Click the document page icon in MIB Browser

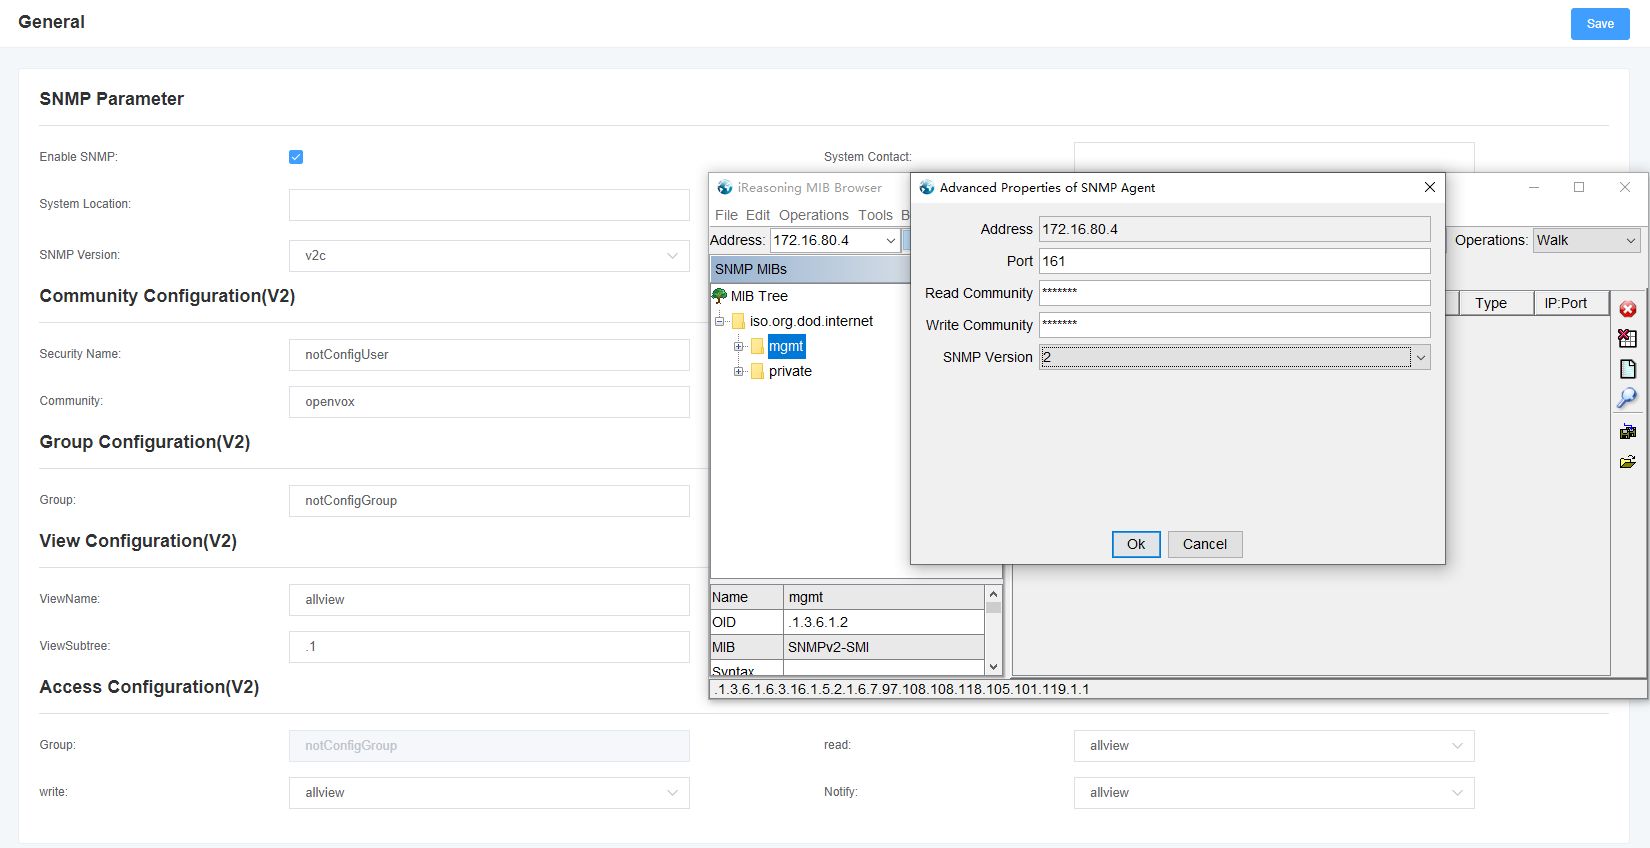(1628, 369)
